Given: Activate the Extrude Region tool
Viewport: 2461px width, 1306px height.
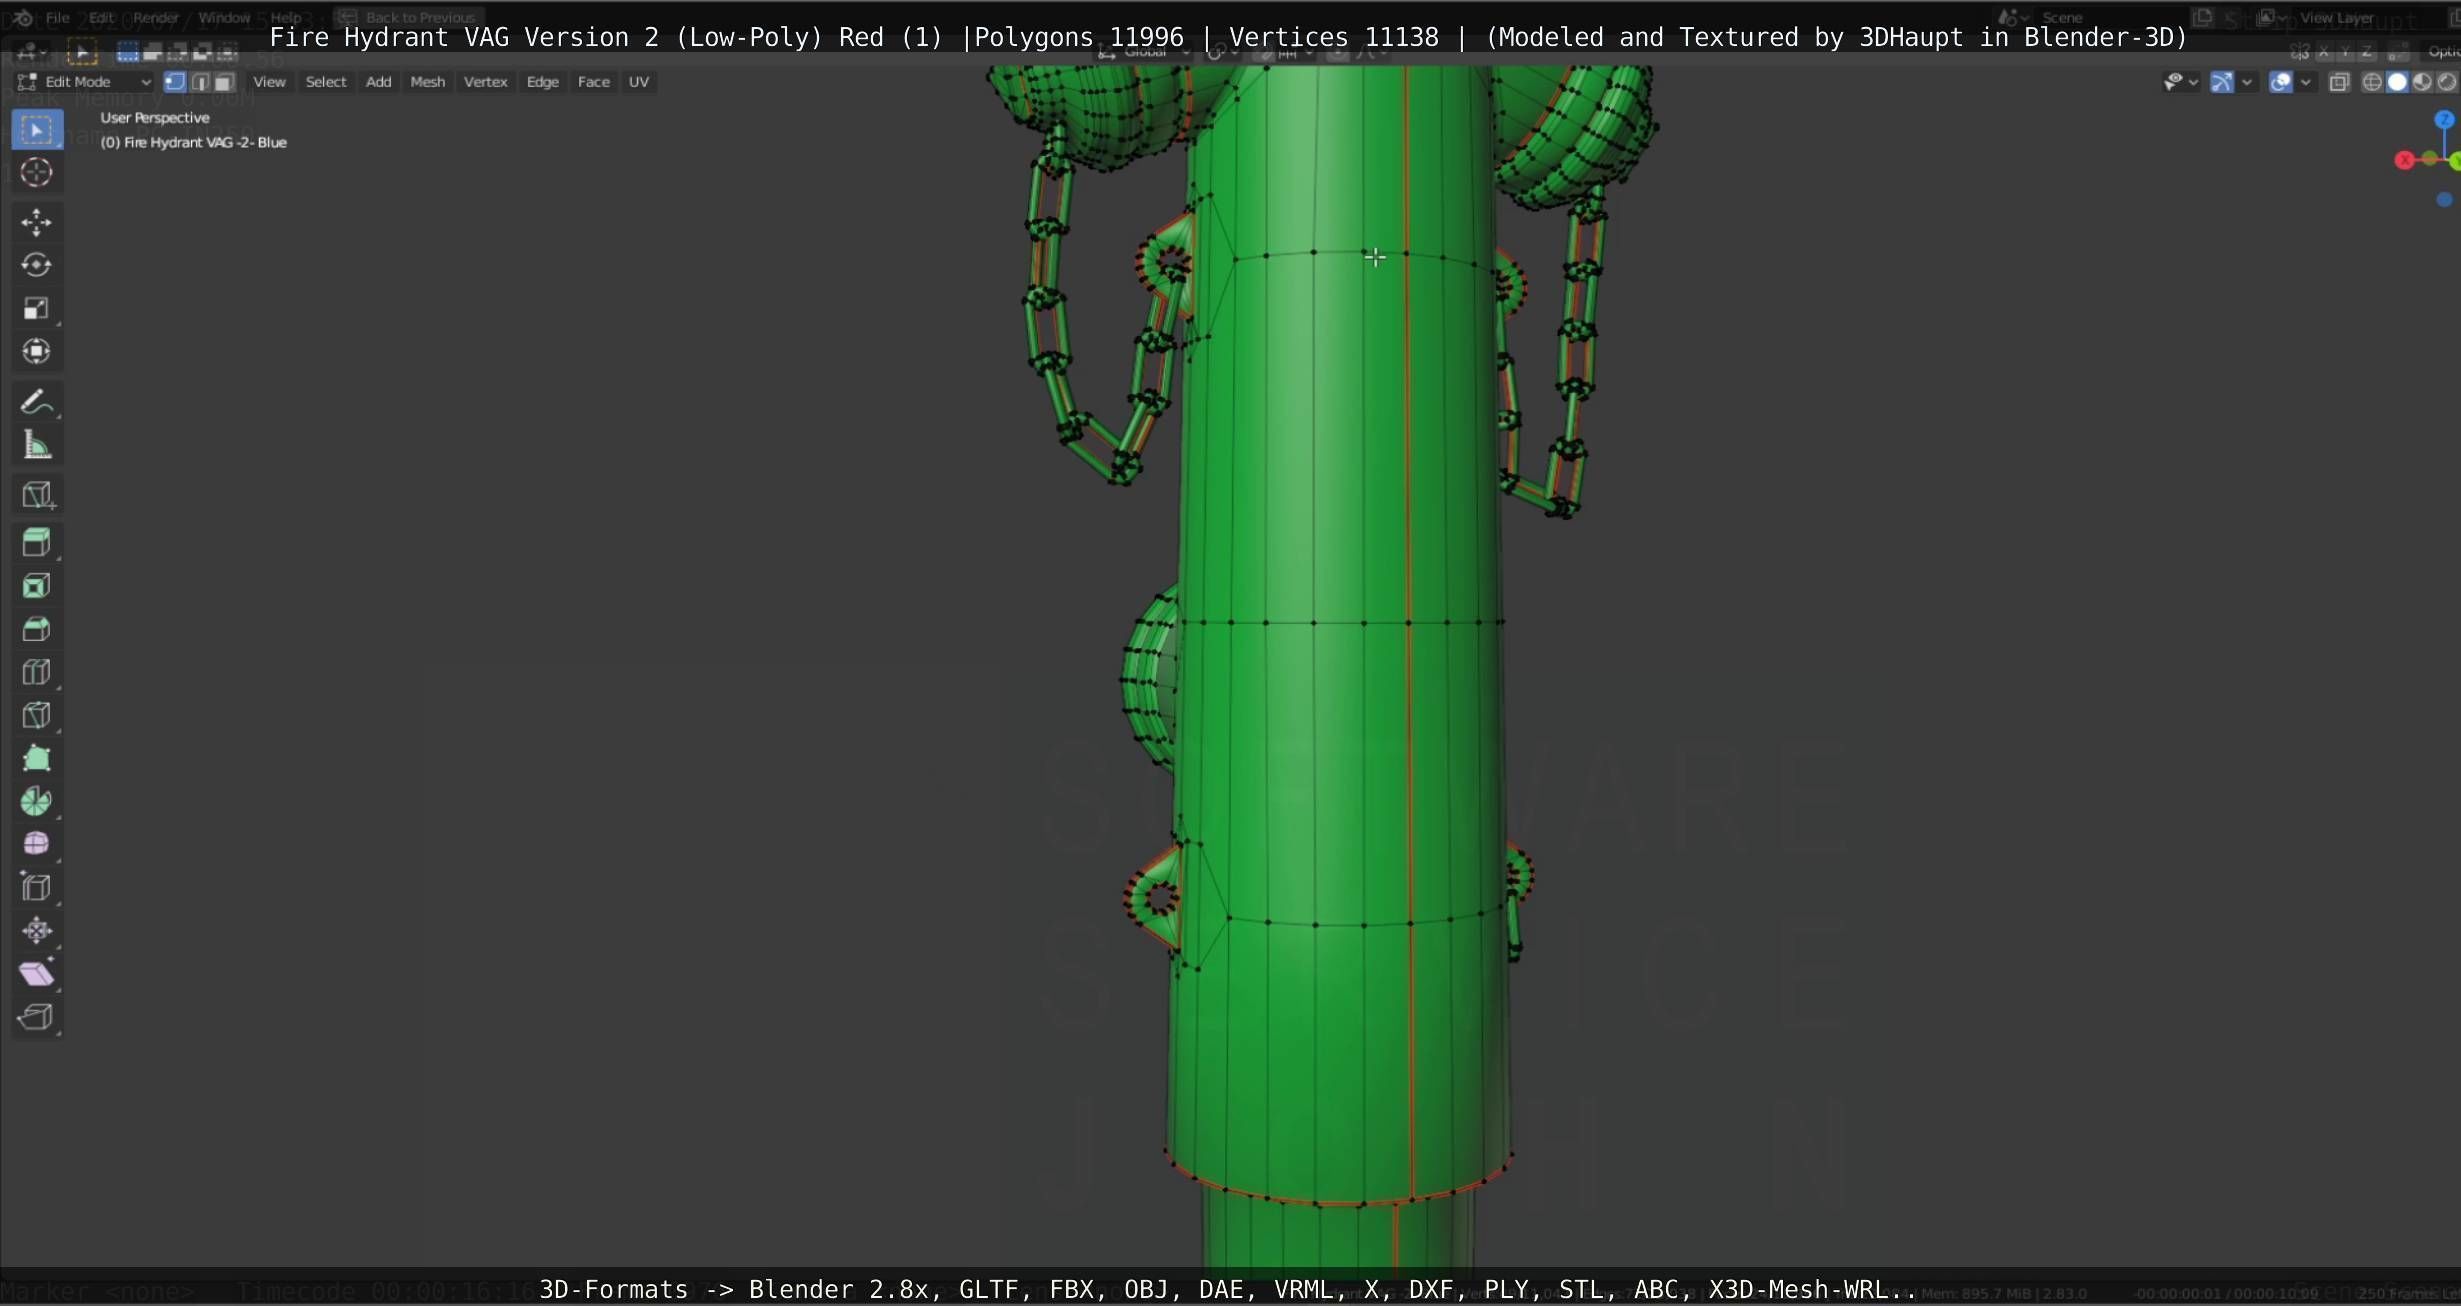Looking at the screenshot, I should pos(37,543).
